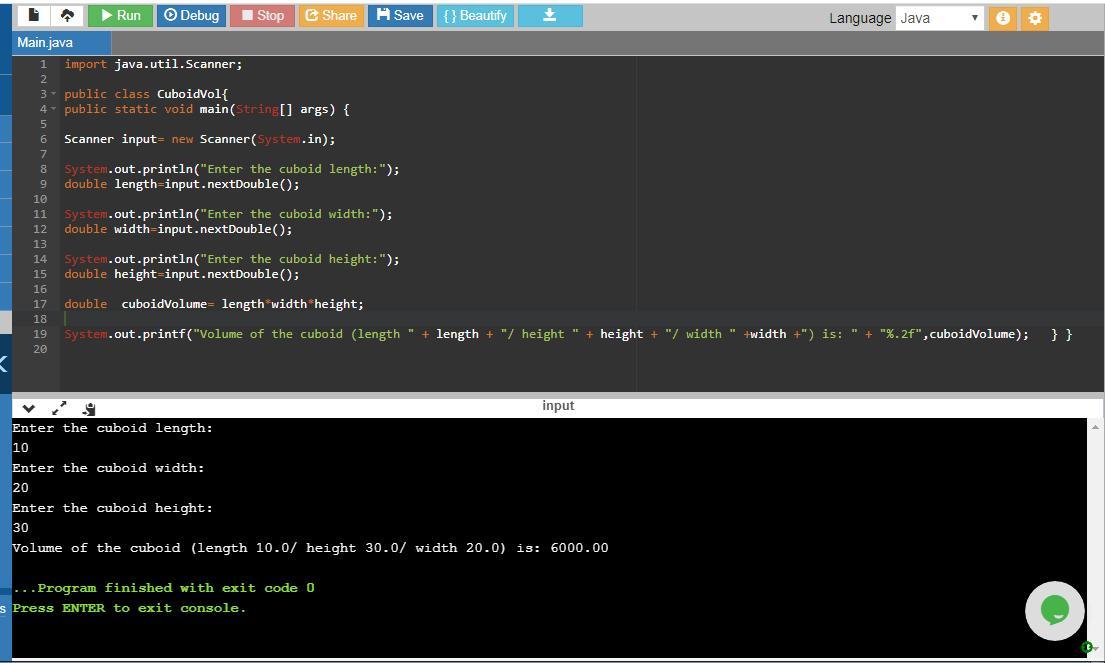Collapse the console panel with chevron
This screenshot has width=1105, height=663.
[x=28, y=408]
